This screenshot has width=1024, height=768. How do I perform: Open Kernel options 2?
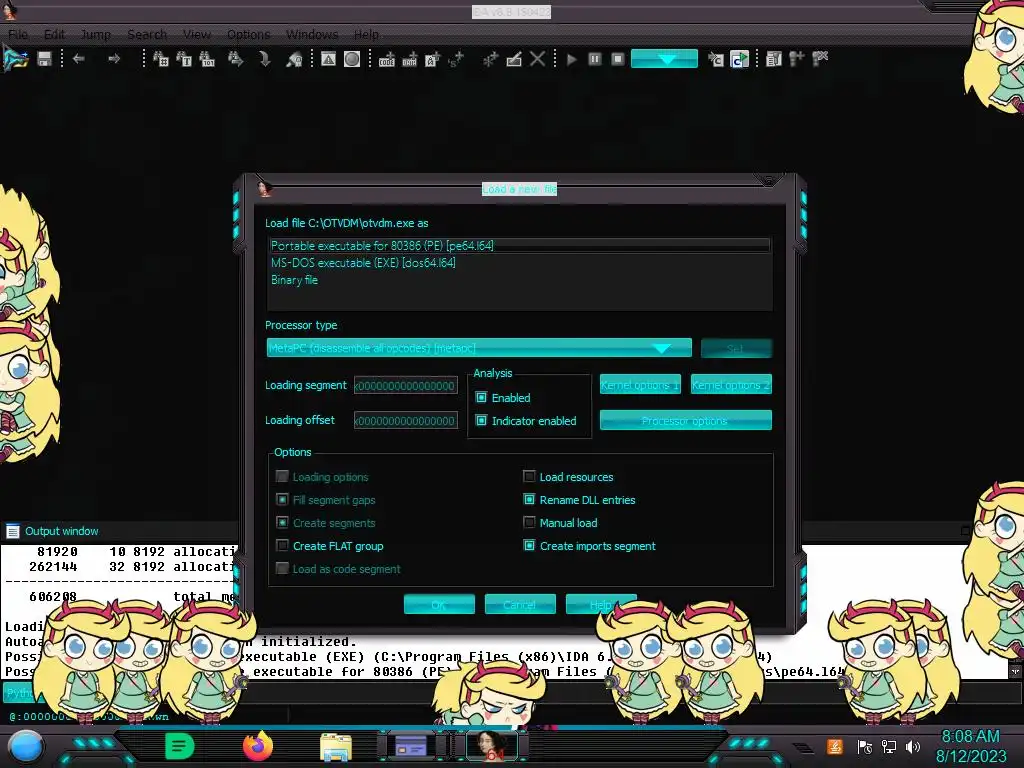click(x=731, y=385)
